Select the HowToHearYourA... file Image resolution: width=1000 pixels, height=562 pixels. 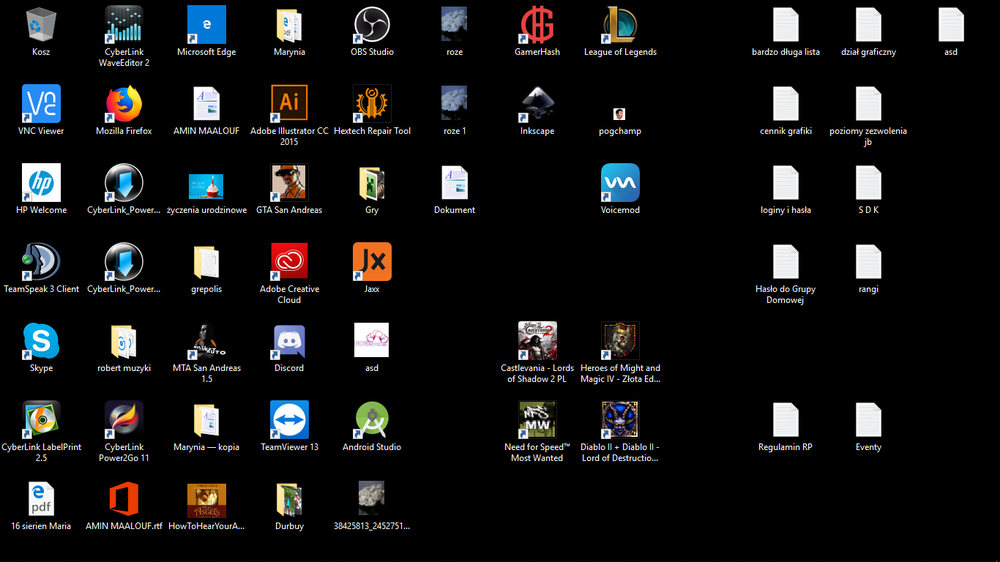coord(206,501)
